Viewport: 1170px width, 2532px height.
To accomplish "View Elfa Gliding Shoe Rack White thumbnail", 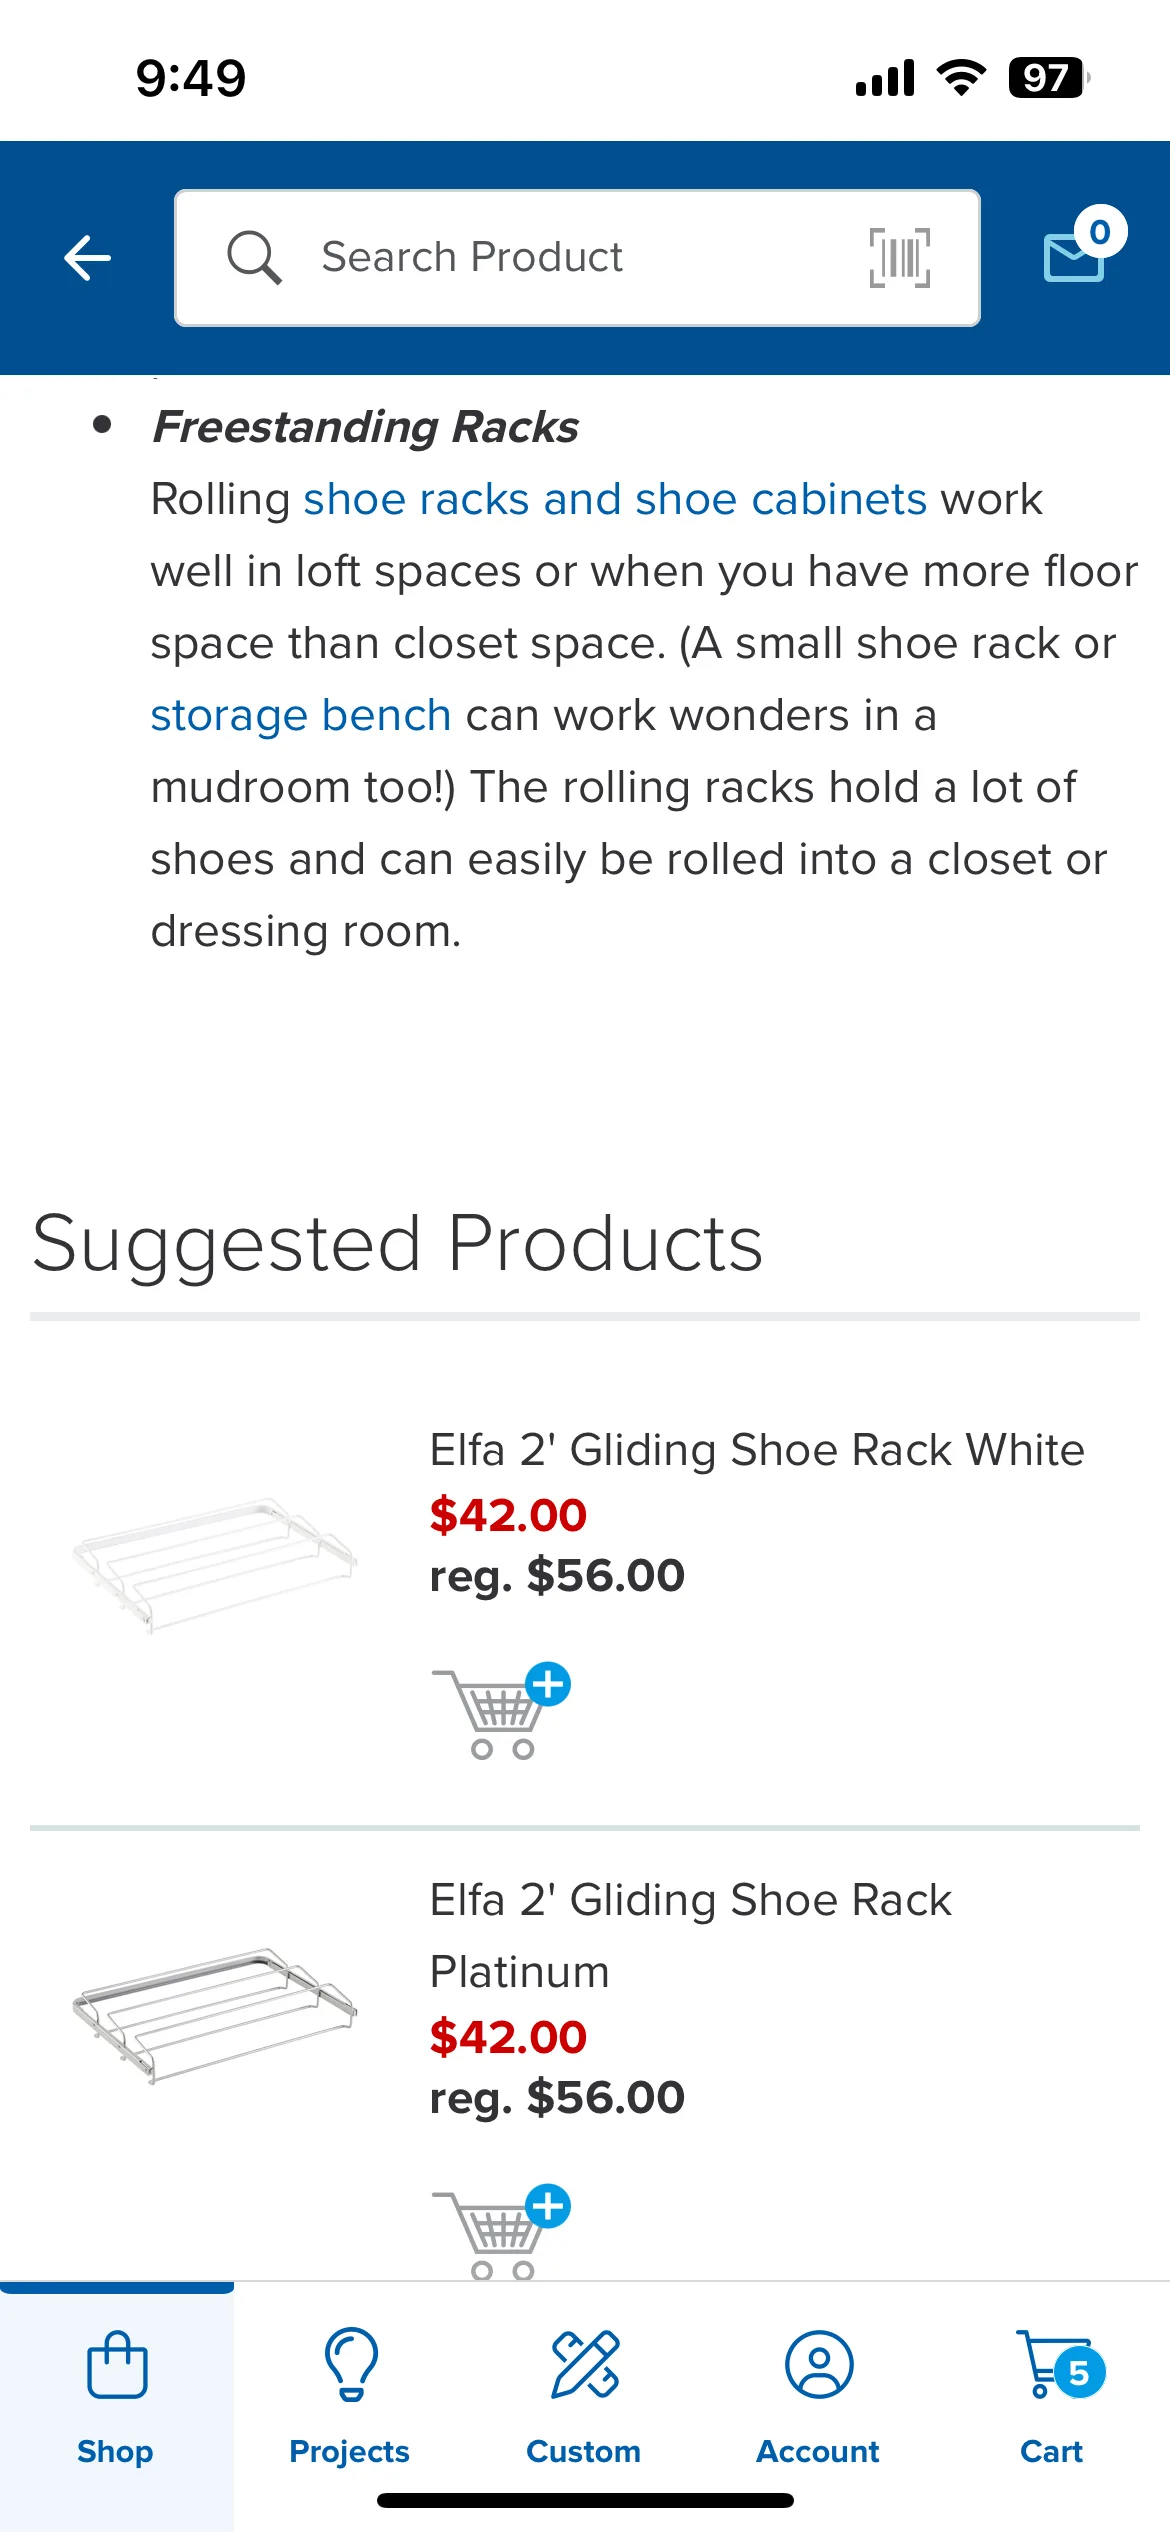I will pos(214,1563).
